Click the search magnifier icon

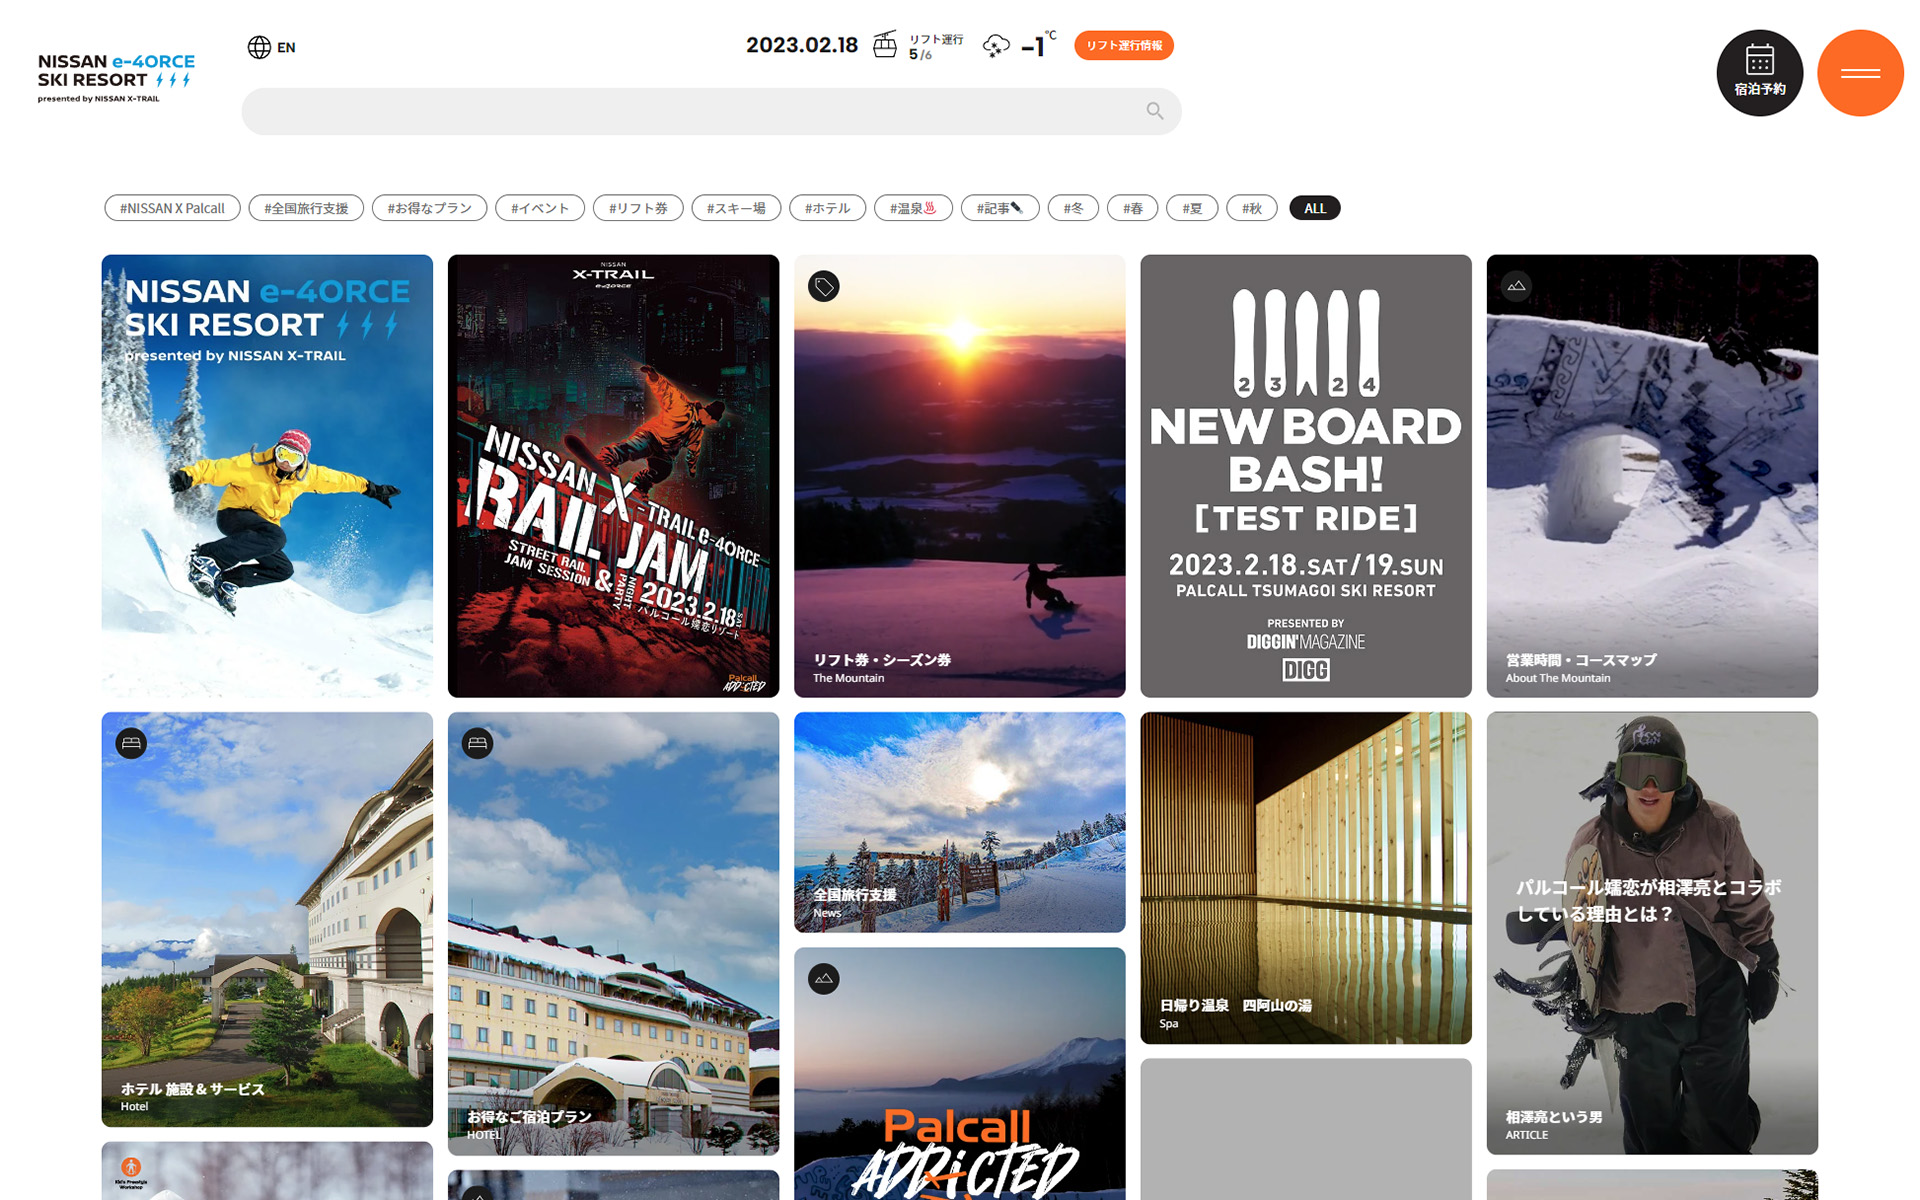[x=1154, y=111]
